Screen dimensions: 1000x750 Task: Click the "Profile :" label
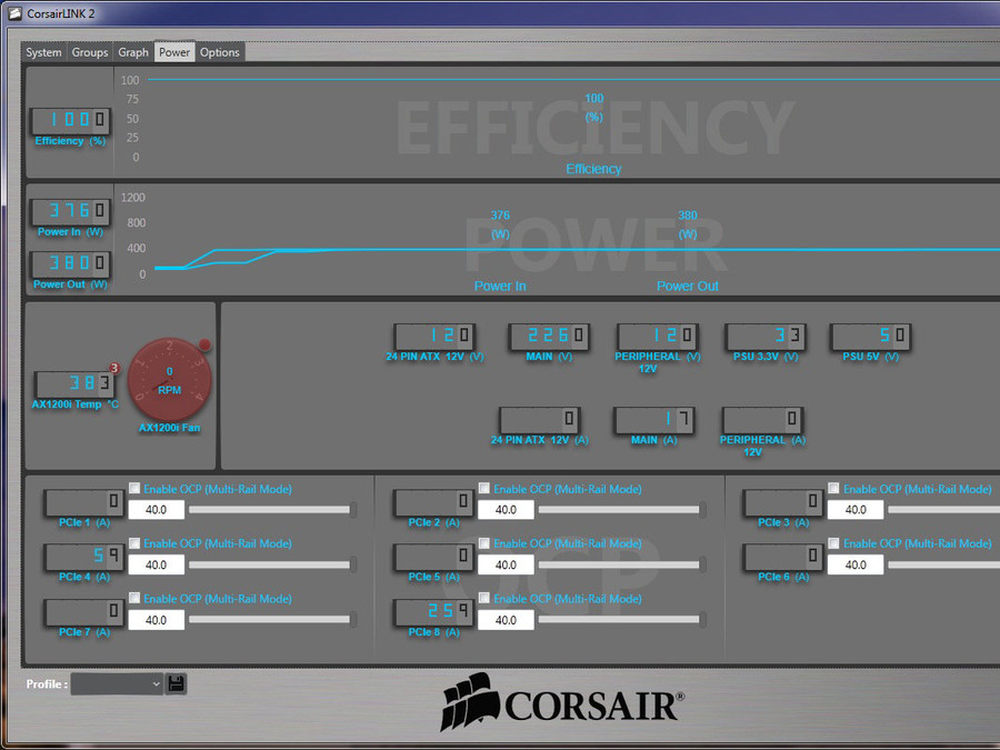47,684
